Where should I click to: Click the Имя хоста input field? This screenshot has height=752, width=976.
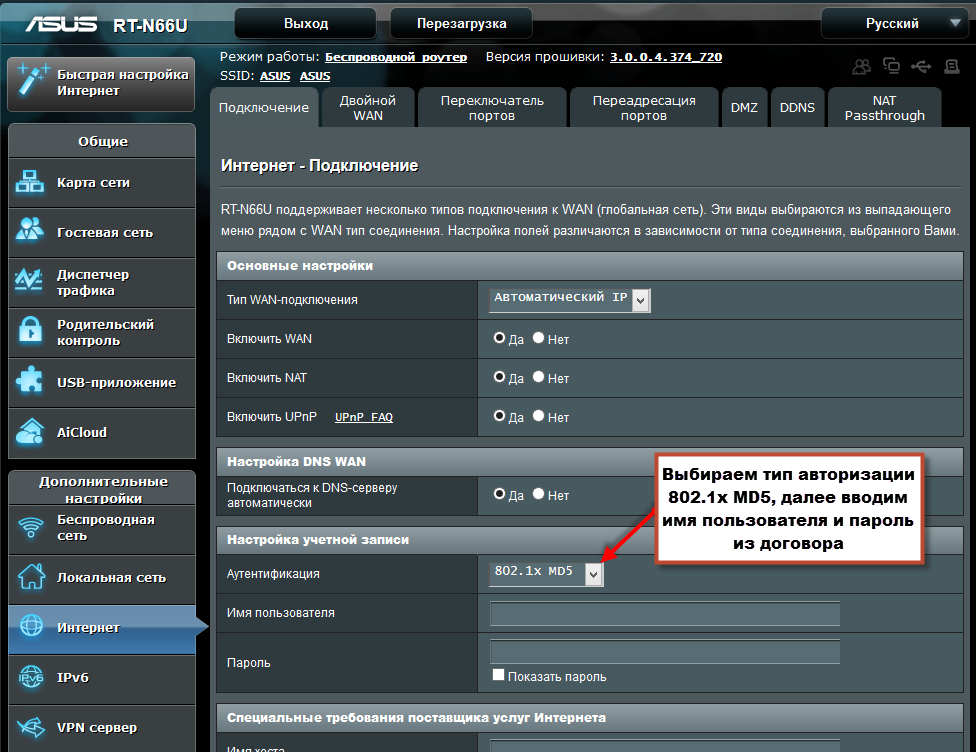pyautogui.click(x=665, y=746)
